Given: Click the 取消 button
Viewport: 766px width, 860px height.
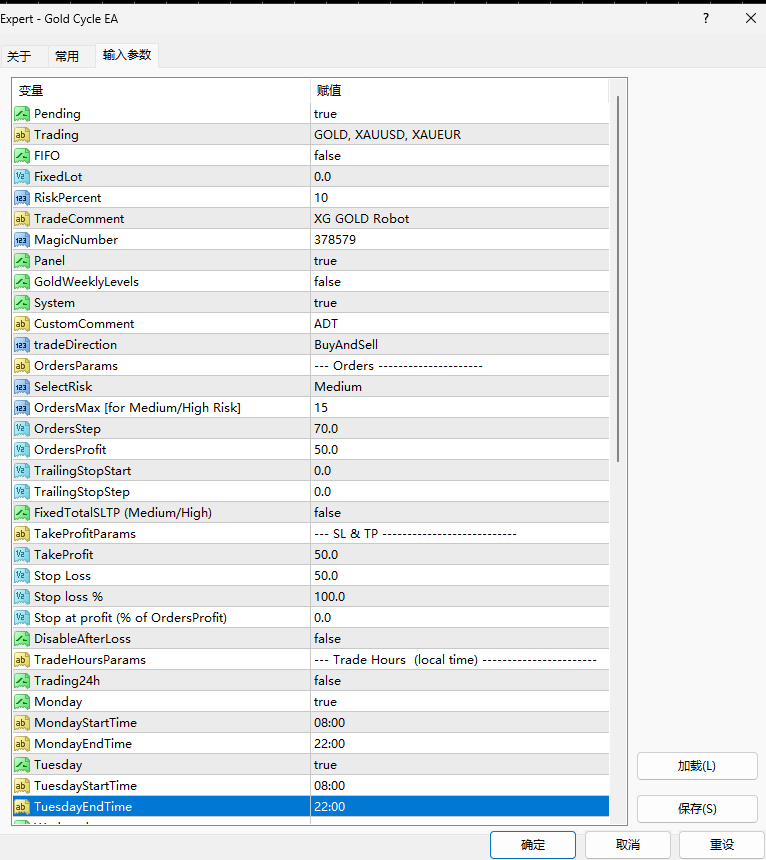Looking at the screenshot, I should click(x=628, y=845).
